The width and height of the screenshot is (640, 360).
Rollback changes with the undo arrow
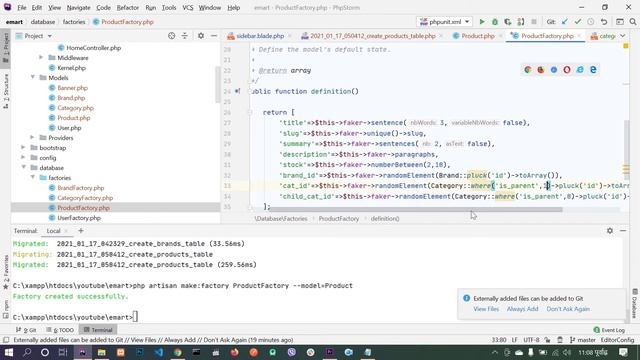click(x=604, y=22)
